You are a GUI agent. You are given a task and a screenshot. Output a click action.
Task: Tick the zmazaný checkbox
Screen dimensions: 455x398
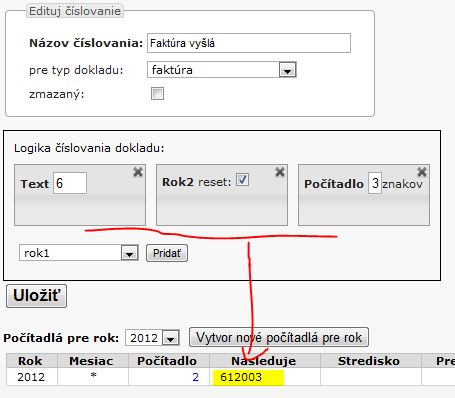click(157, 94)
